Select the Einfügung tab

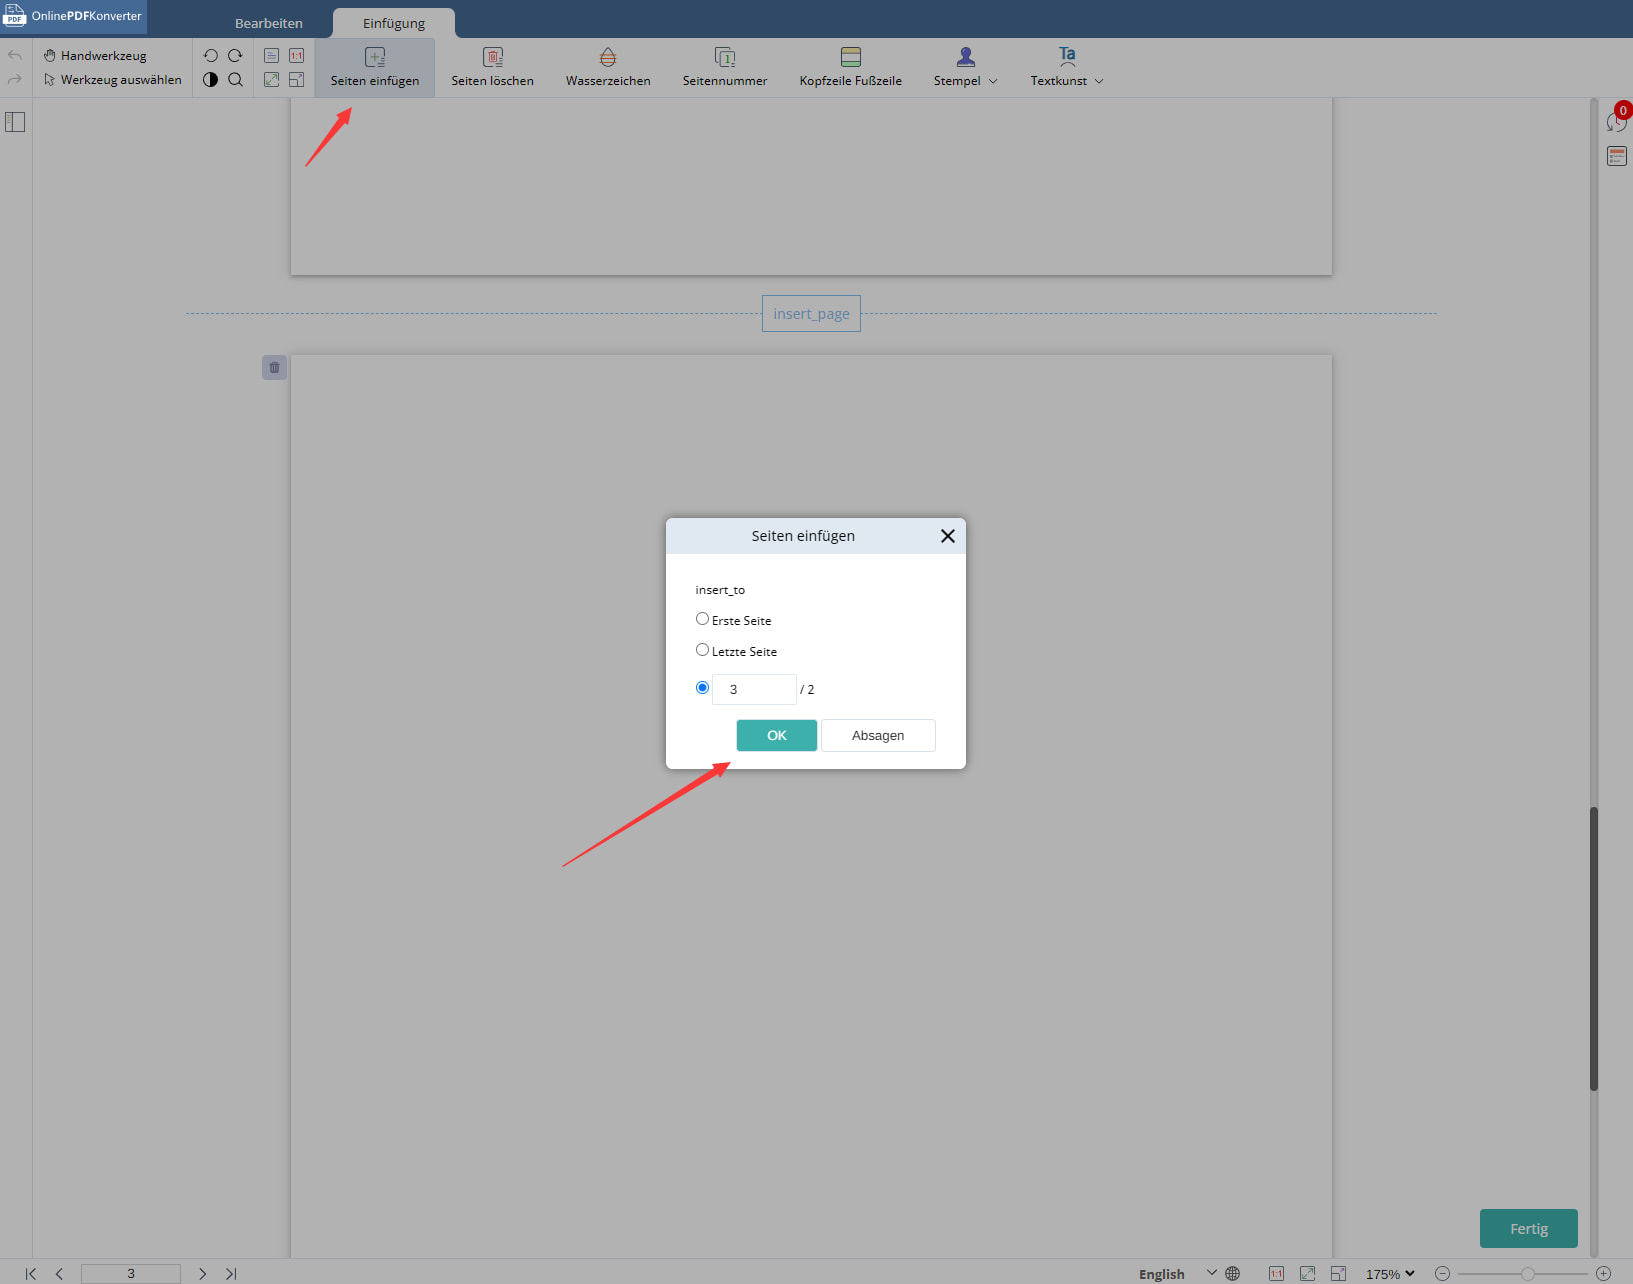[x=394, y=23]
